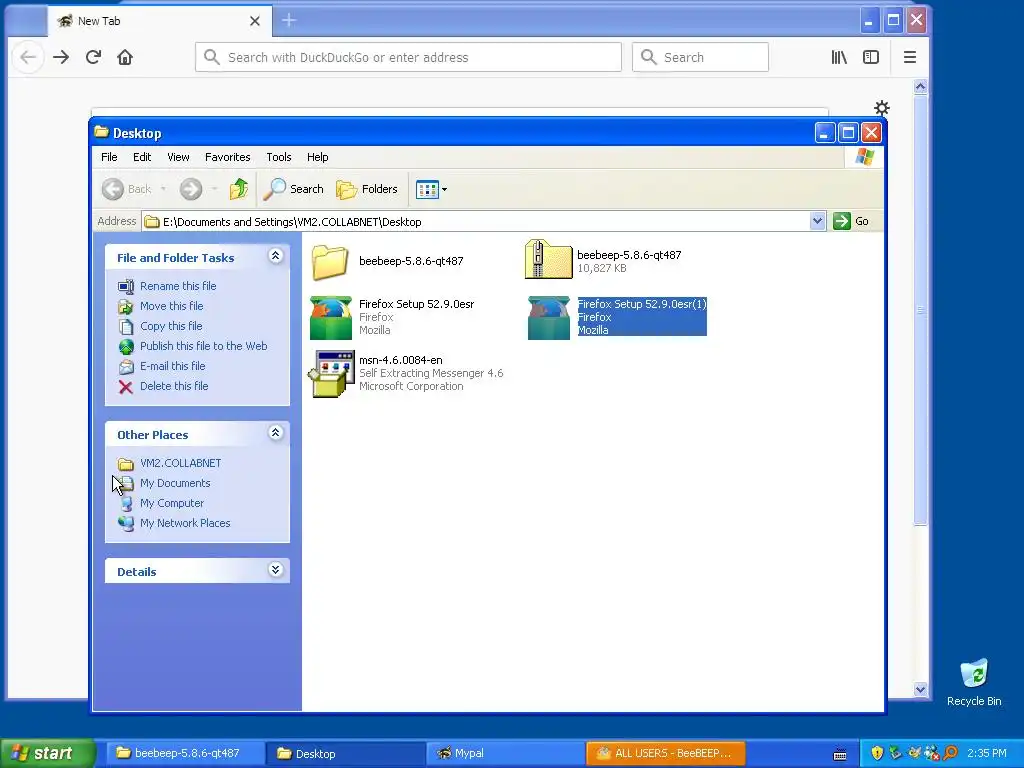The height and width of the screenshot is (768, 1024).
Task: Click the browser scrollbar up arrow
Action: click(920, 87)
